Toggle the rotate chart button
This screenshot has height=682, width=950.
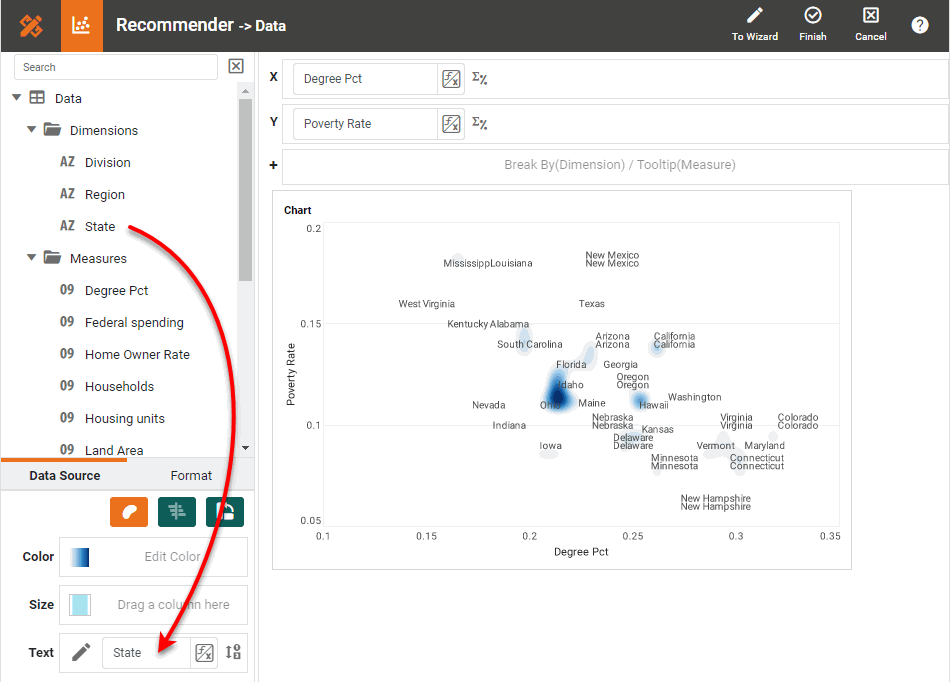(x=225, y=512)
